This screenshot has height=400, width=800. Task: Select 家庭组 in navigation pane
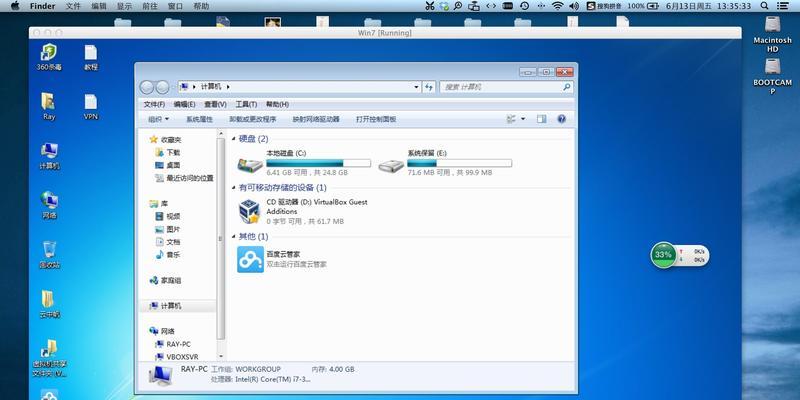(166, 281)
